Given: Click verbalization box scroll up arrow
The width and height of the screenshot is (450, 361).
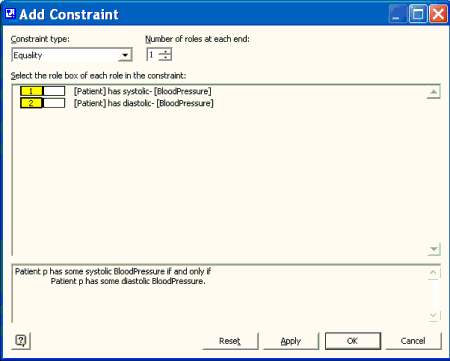Looking at the screenshot, I should click(x=433, y=273).
